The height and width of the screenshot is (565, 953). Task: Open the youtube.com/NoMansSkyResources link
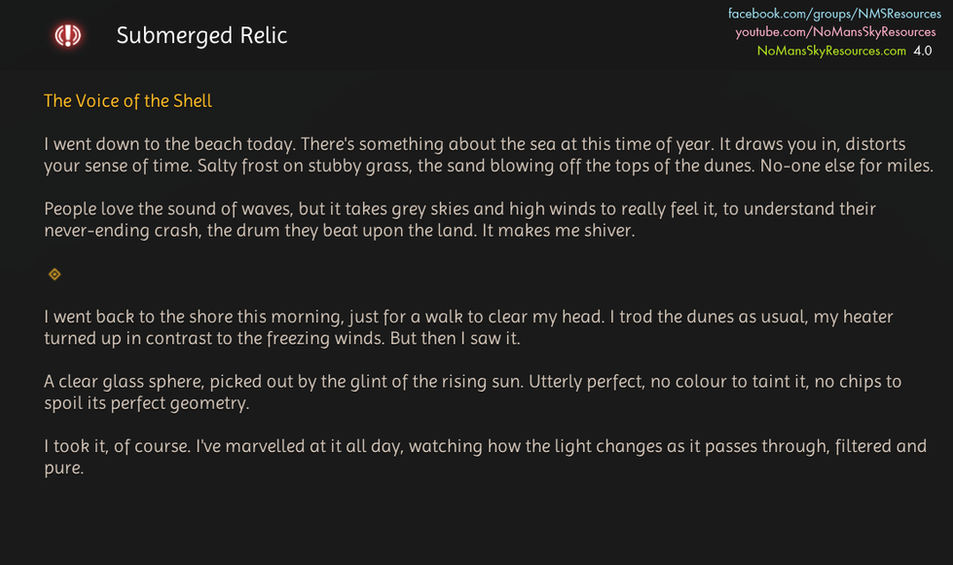click(x=836, y=32)
